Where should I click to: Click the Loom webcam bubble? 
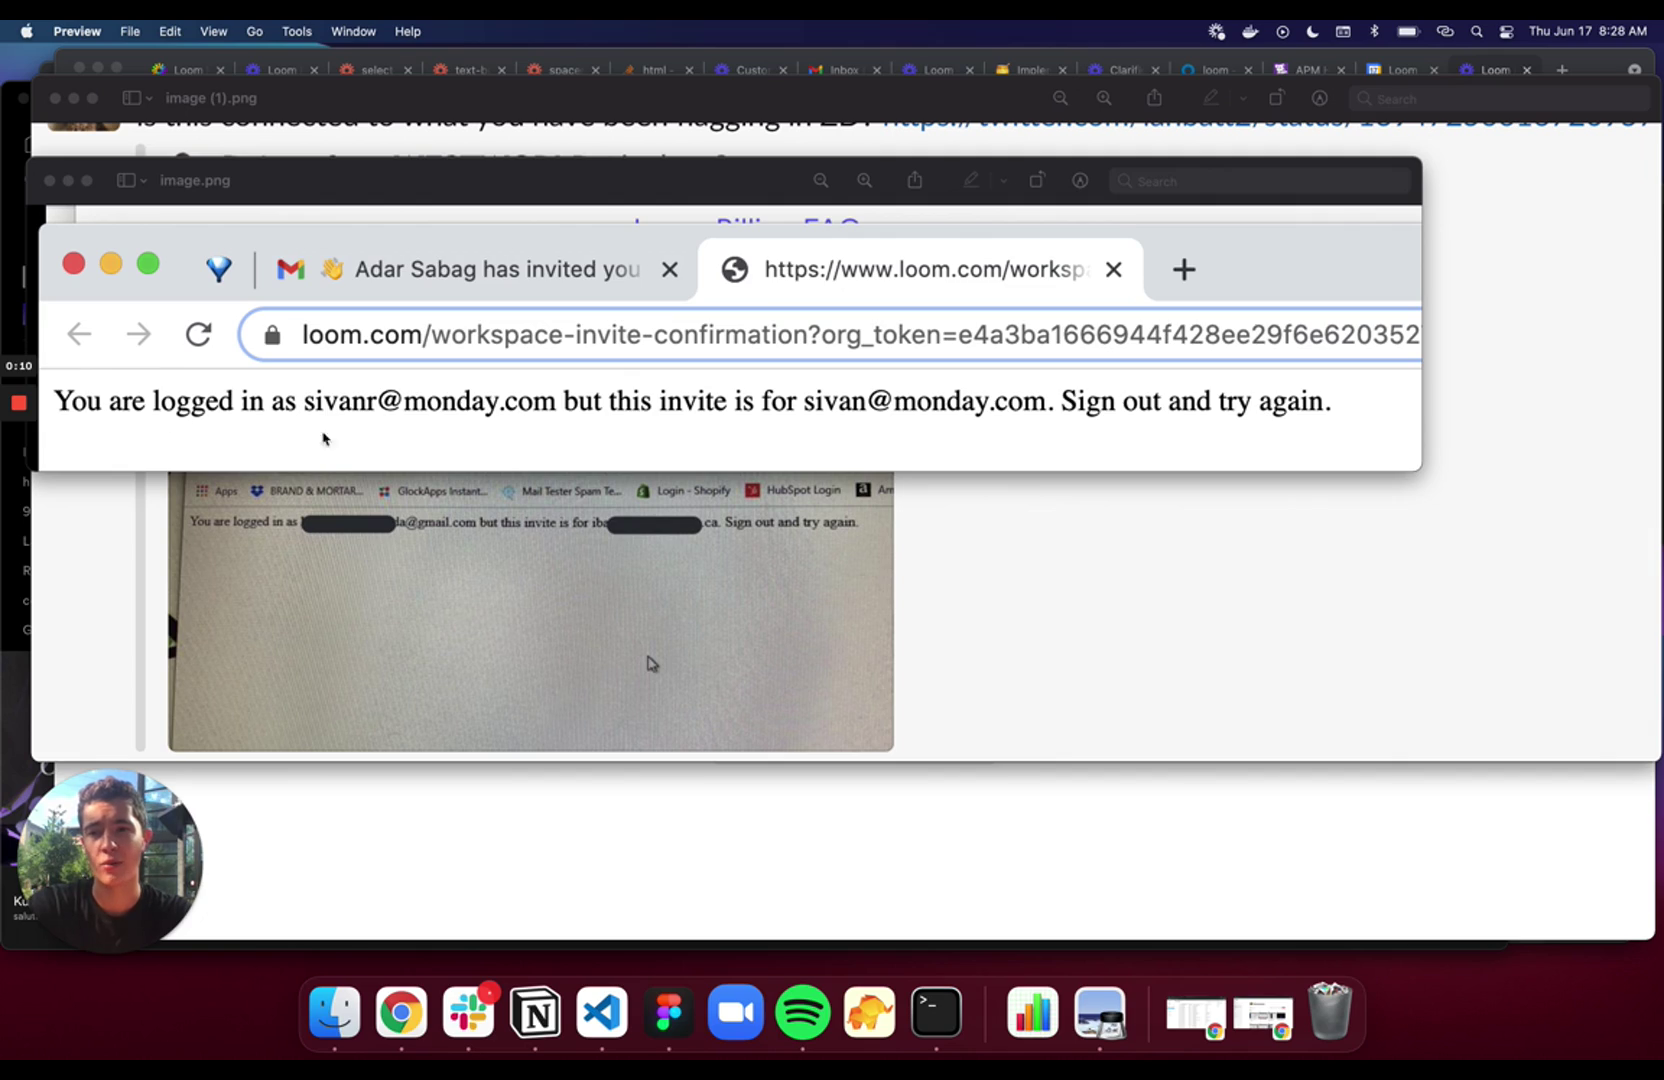tap(110, 860)
